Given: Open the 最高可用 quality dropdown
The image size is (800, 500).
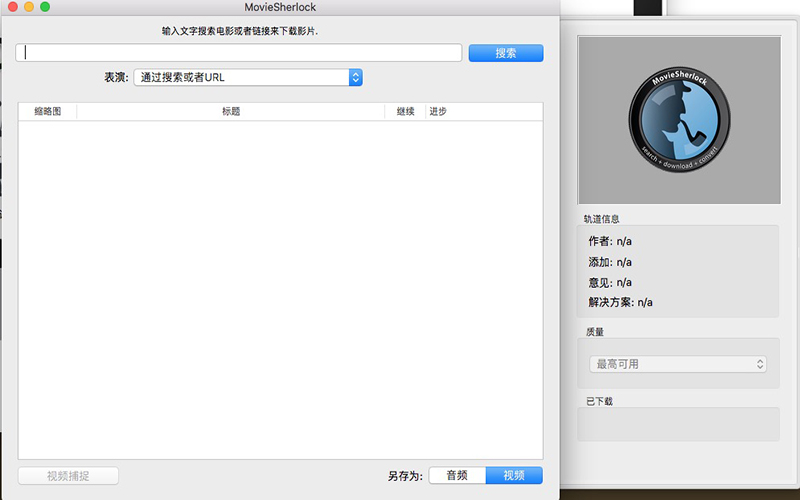Looking at the screenshot, I should [x=678, y=364].
